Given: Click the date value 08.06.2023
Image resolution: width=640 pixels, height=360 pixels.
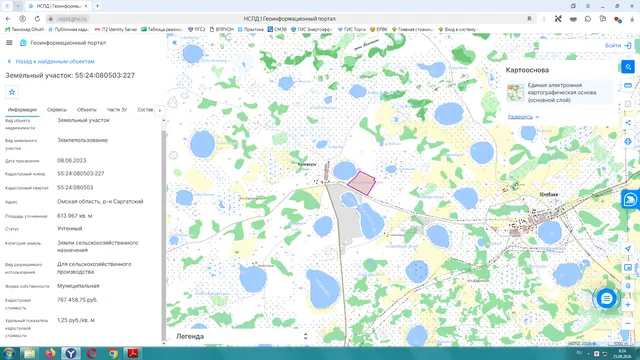Looking at the screenshot, I should (x=72, y=160).
